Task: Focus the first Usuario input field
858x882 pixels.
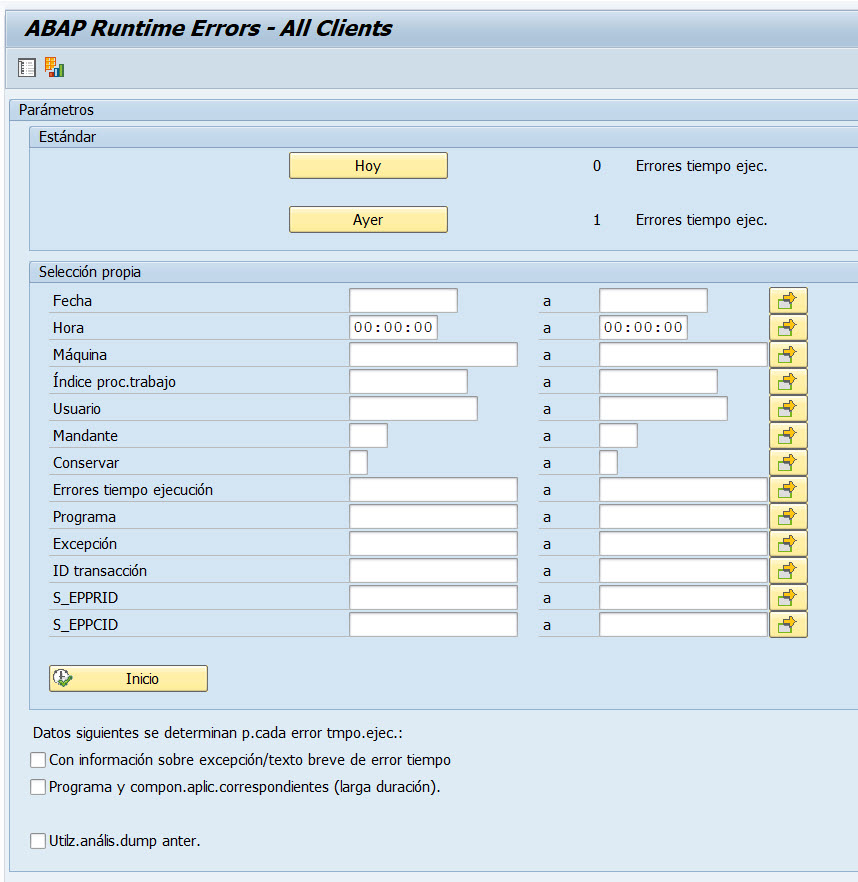Action: [x=413, y=408]
